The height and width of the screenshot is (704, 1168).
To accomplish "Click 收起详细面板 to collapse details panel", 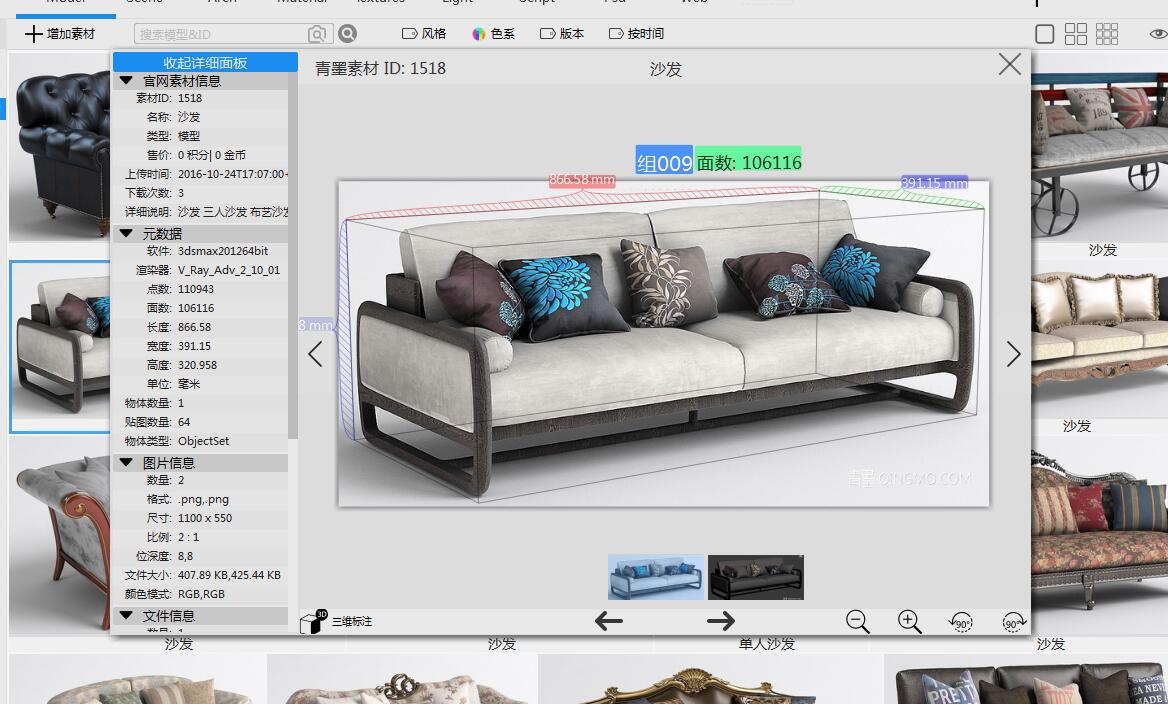I will point(205,63).
